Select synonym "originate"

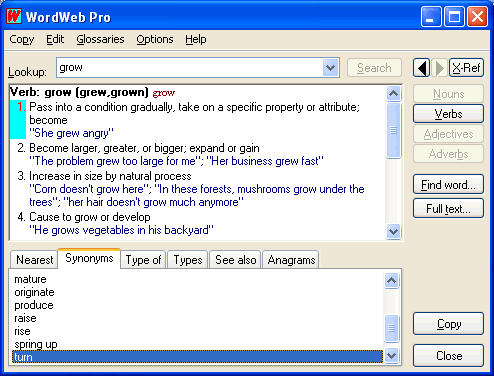(x=34, y=292)
